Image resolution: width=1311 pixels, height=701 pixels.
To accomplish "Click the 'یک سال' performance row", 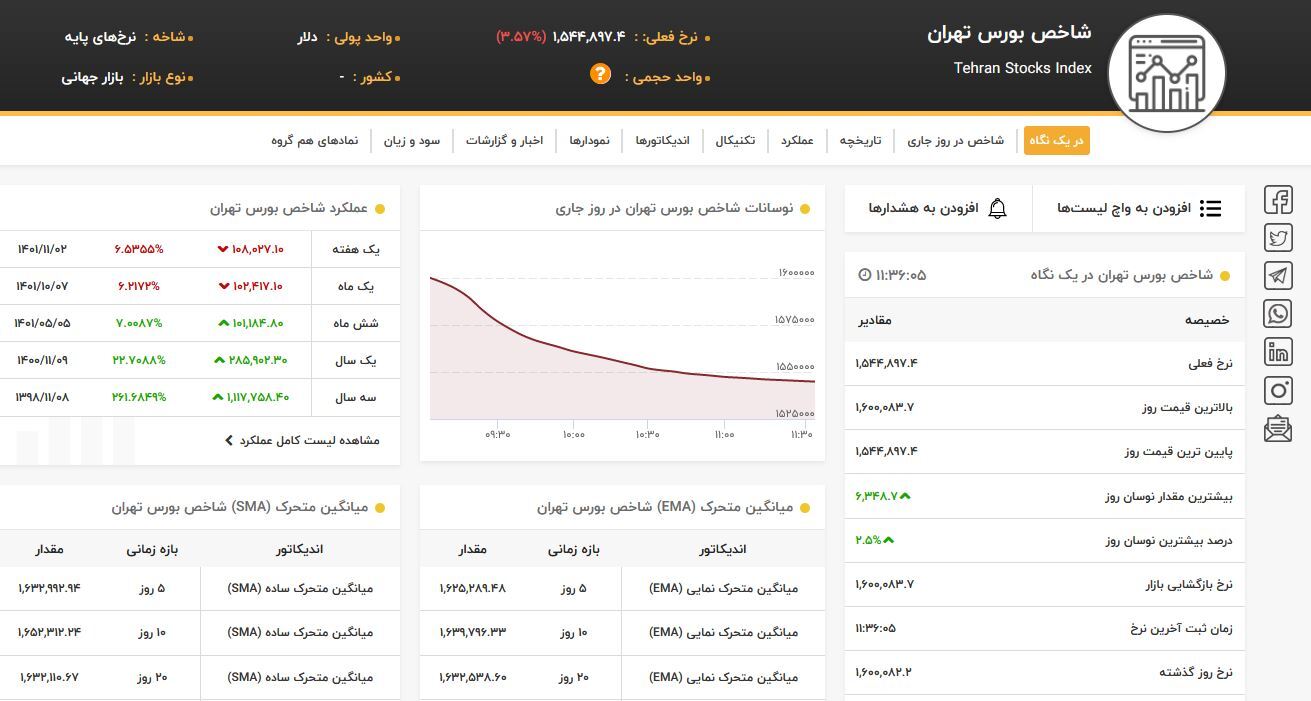I will click(200, 360).
